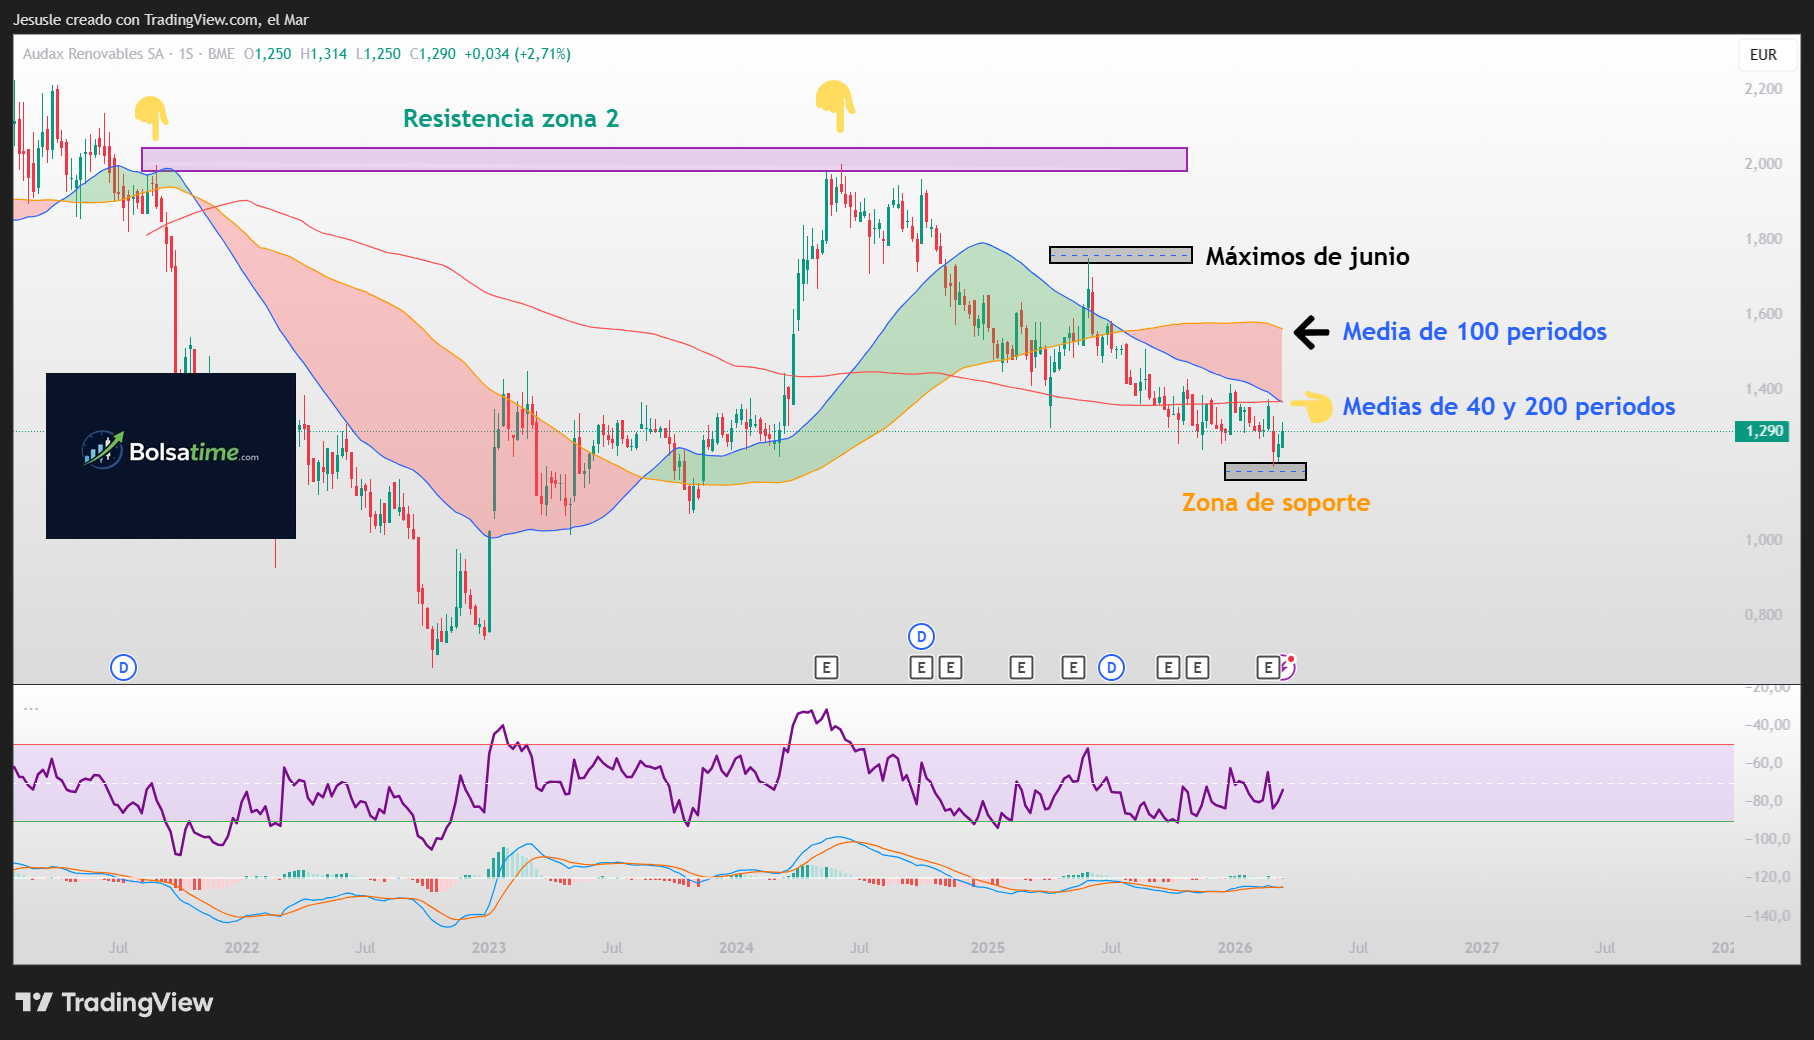Click the 2026 label on the time axis
The width and height of the screenshot is (1814, 1040).
[1234, 947]
